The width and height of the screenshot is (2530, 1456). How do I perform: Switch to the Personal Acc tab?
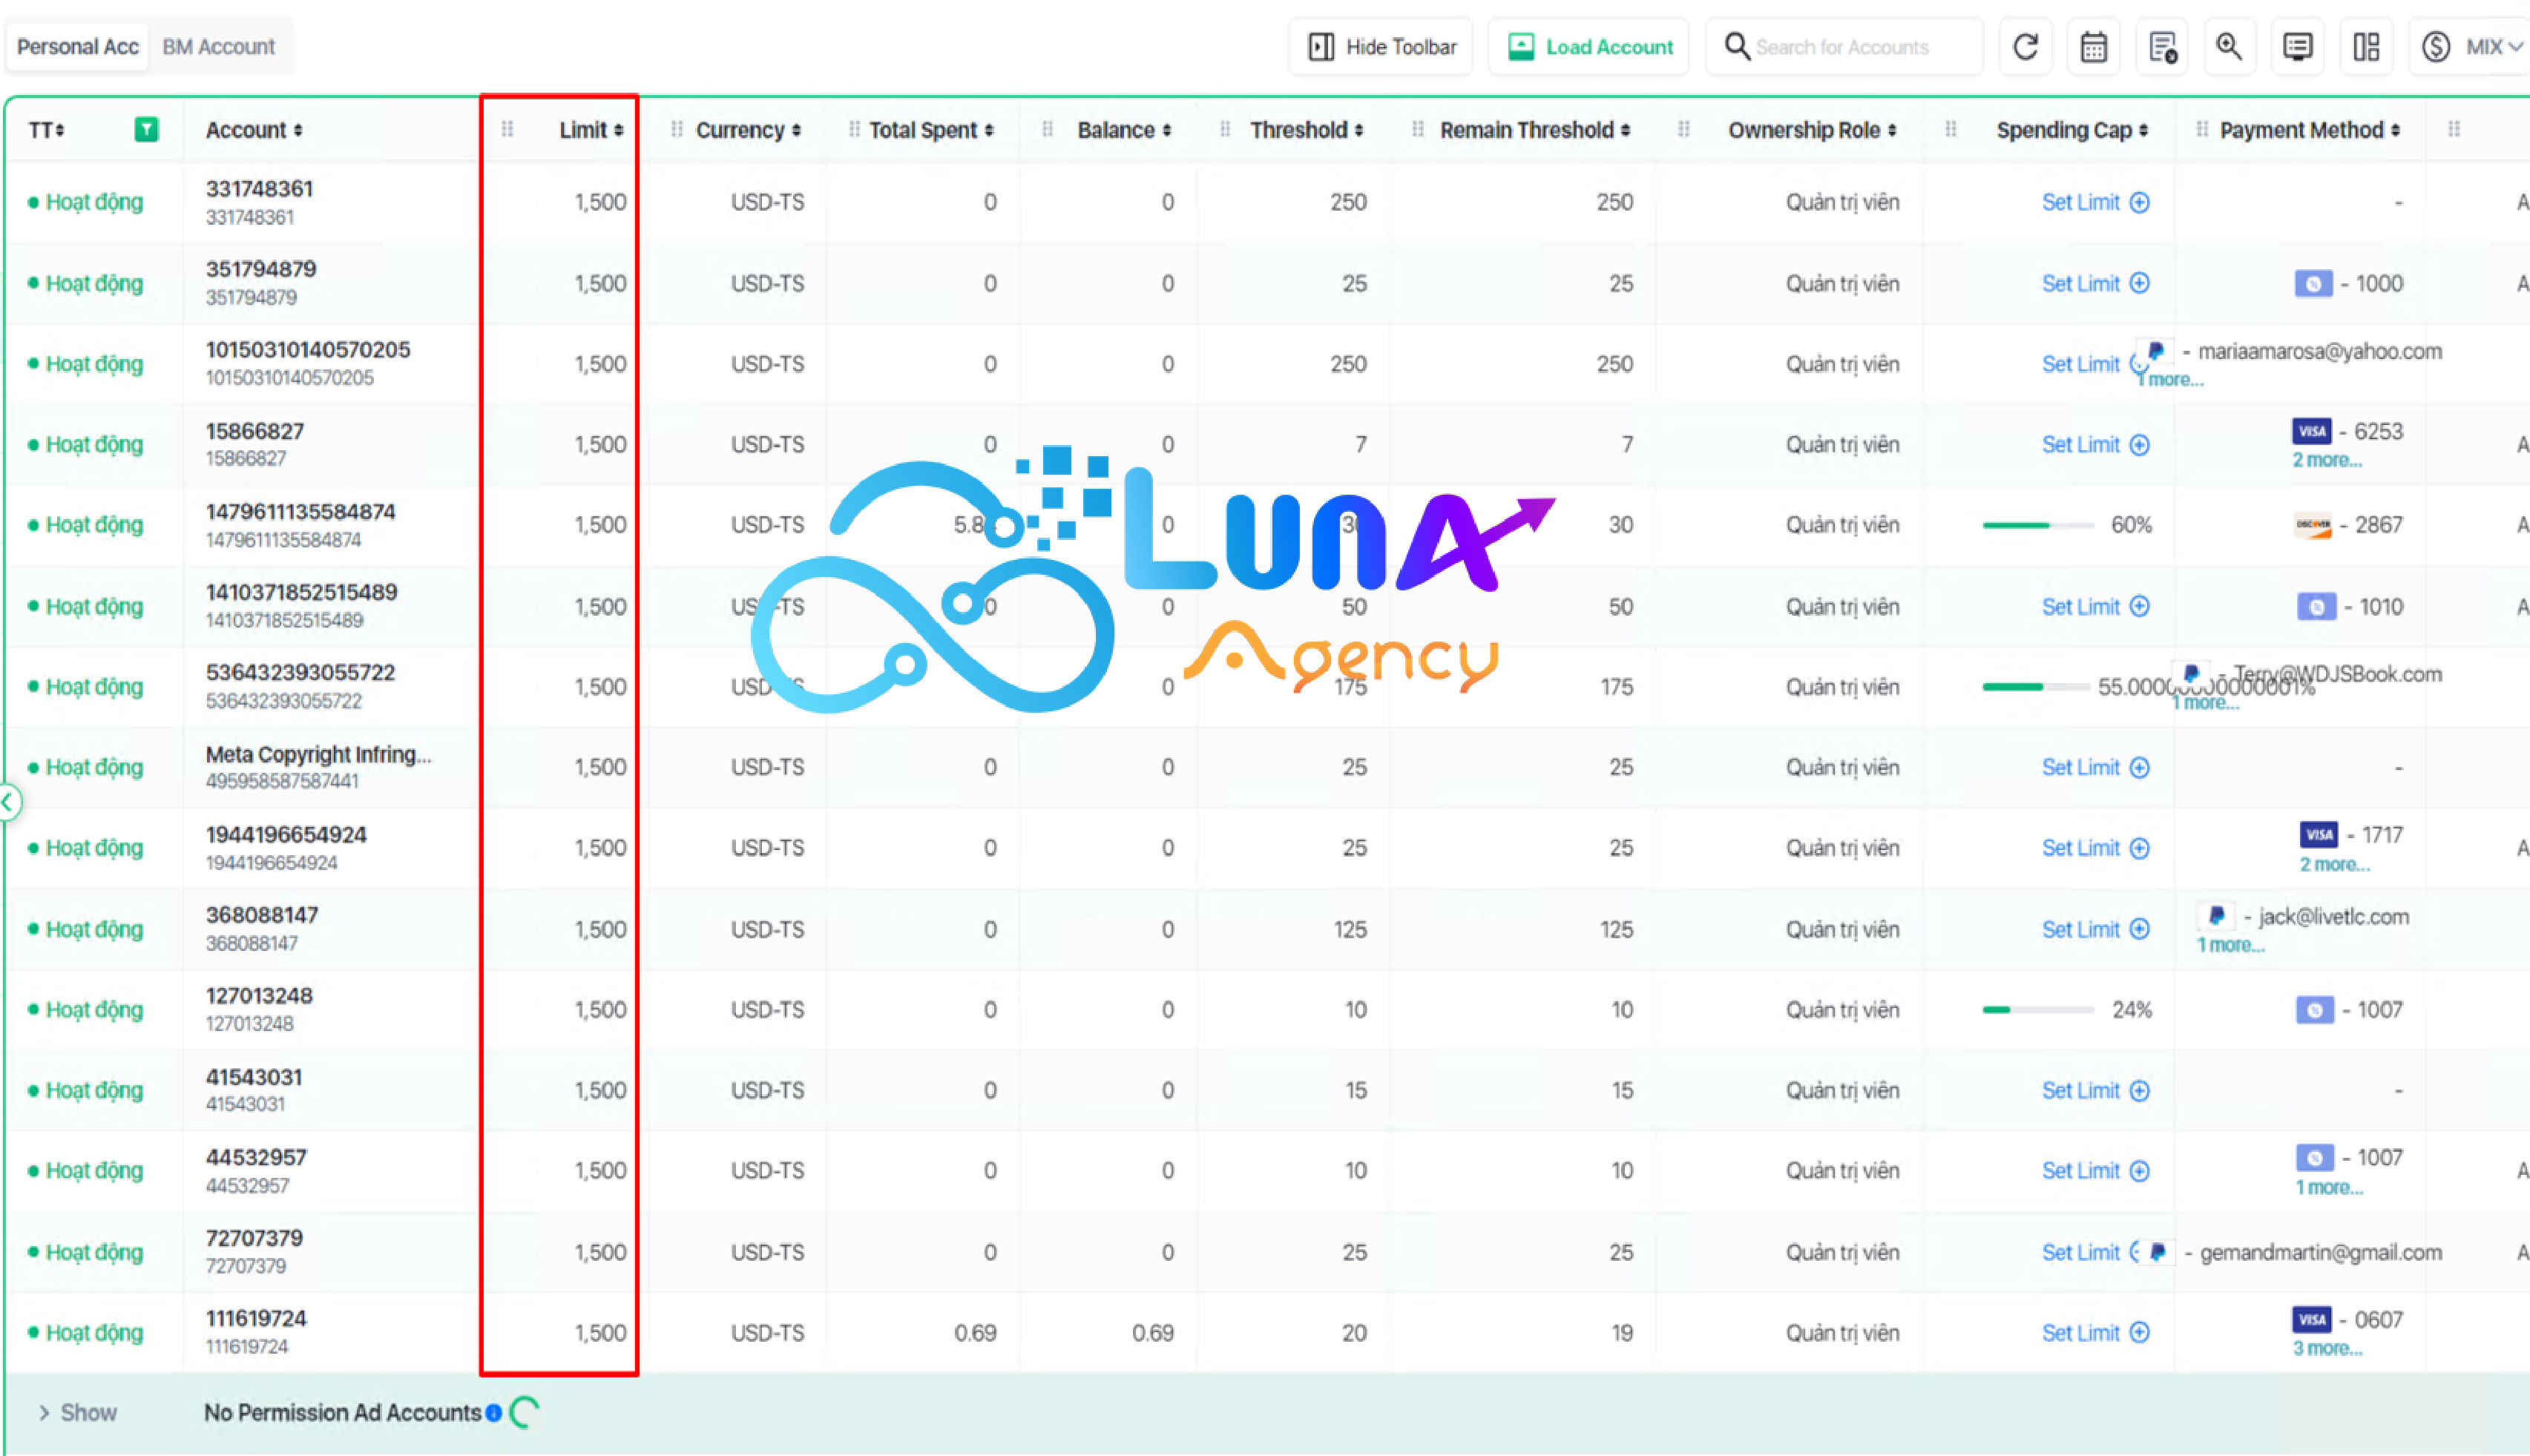[77, 47]
